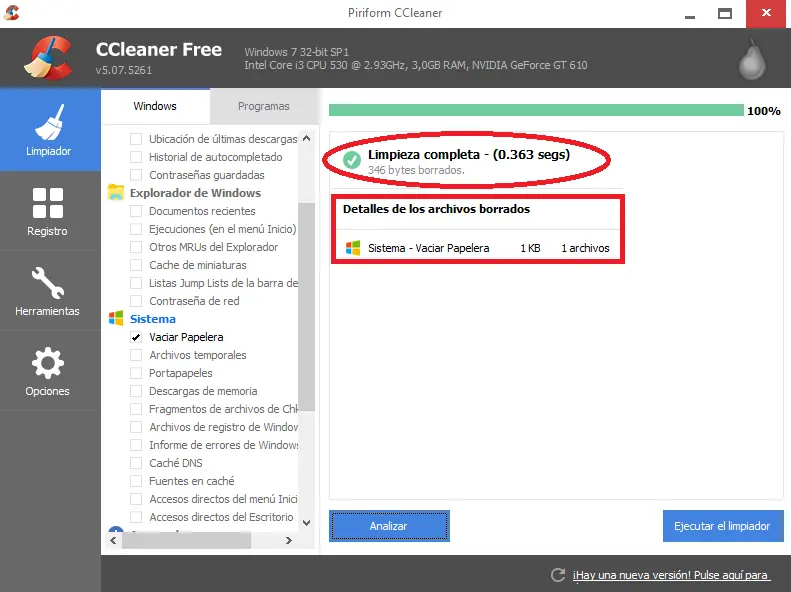Image resolution: width=791 pixels, height=592 pixels.
Task: Click the v5.07.5261 version label
Action: tap(124, 70)
